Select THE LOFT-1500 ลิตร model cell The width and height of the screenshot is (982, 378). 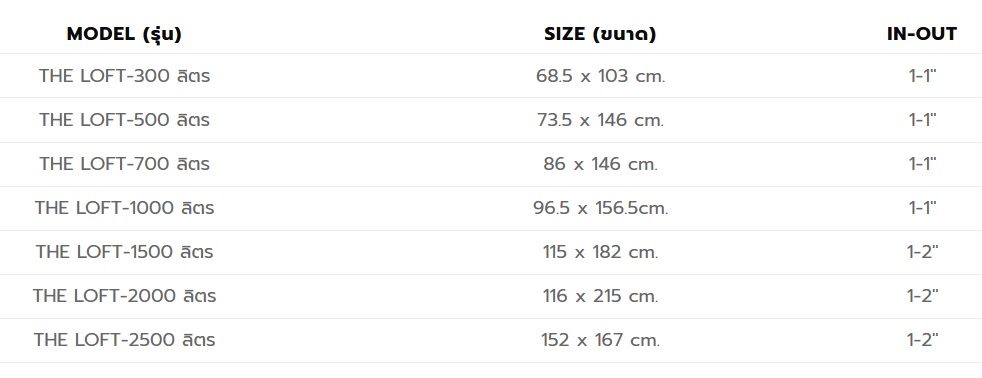tap(124, 252)
